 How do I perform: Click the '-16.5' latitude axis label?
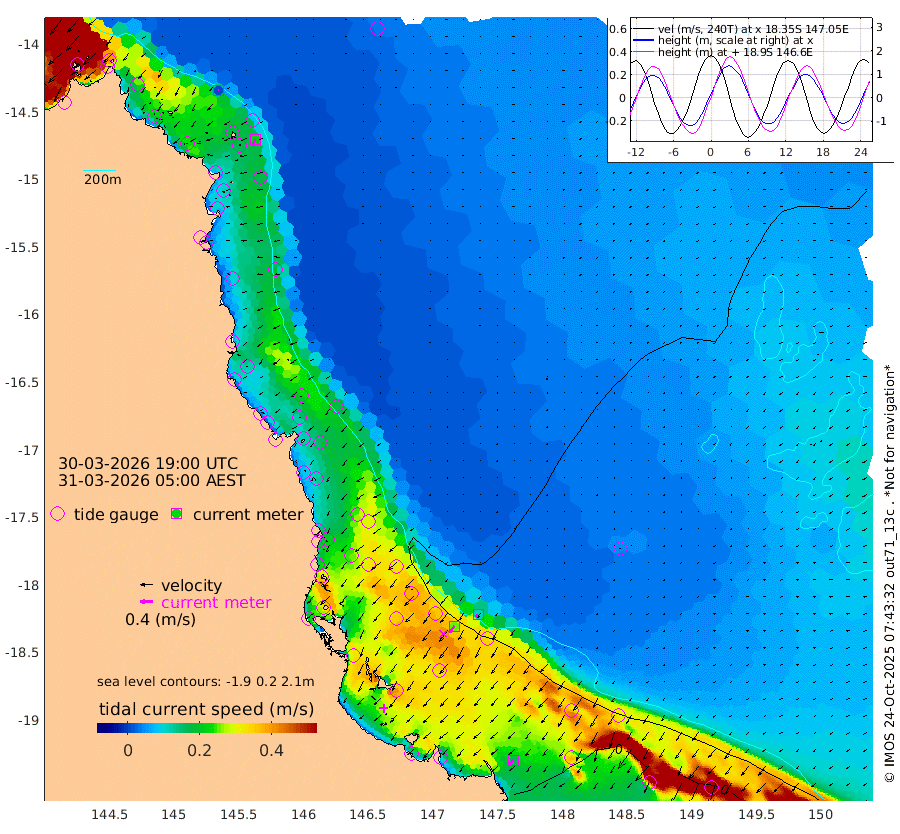coord(22,382)
